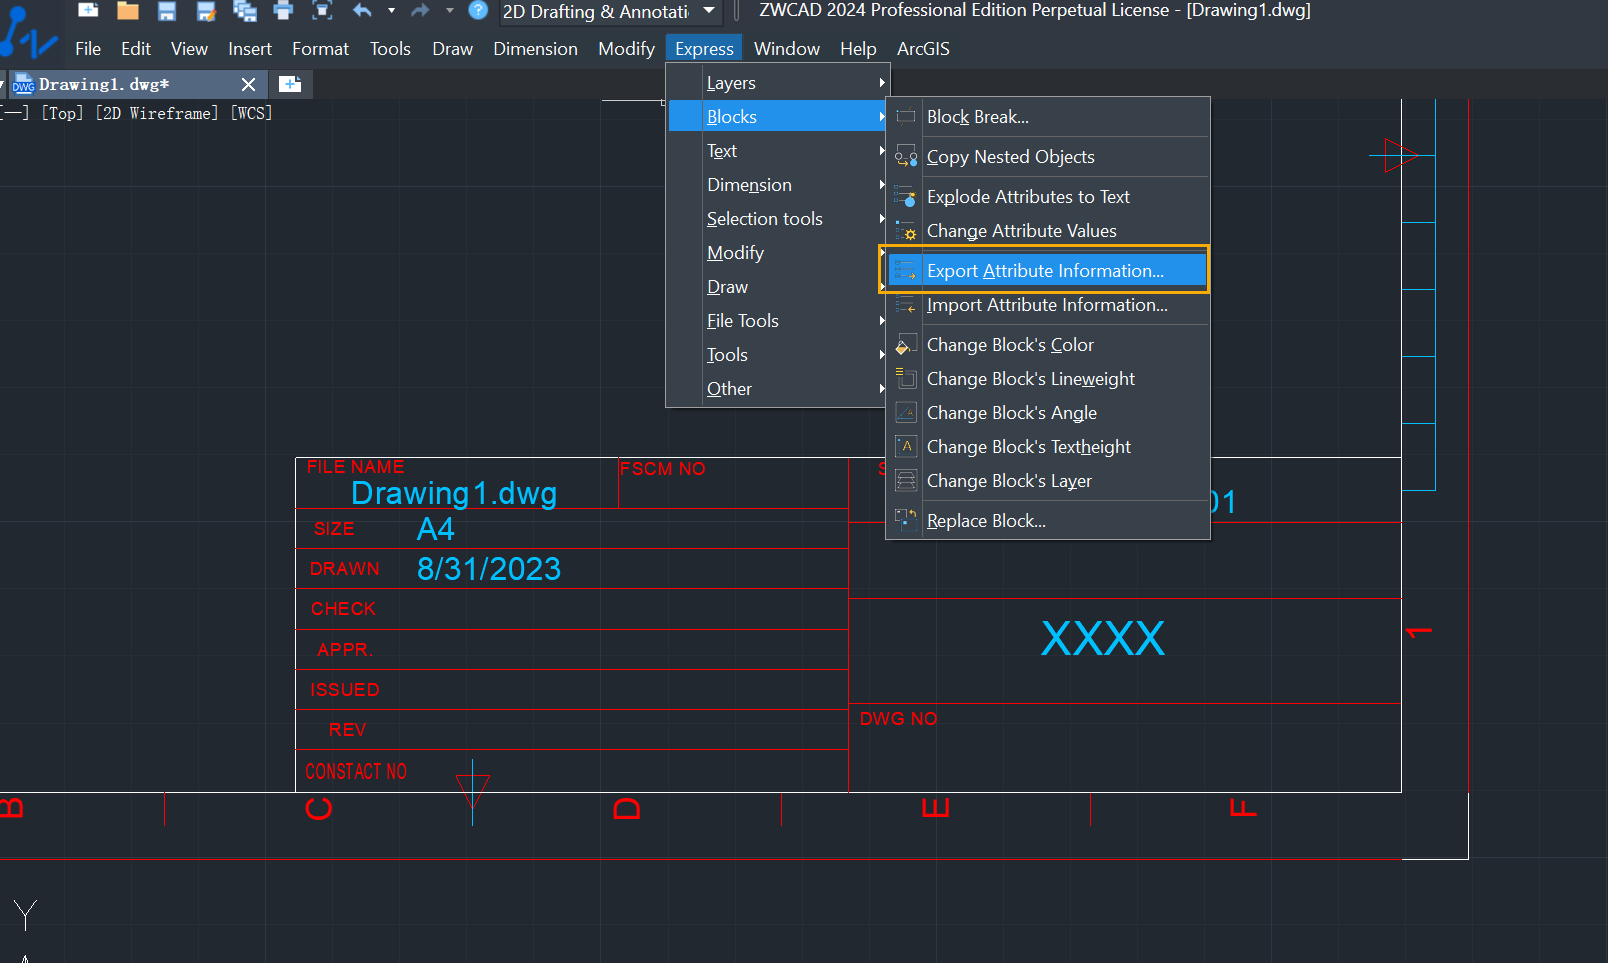Choose Explode Attributes to Text
1608x963 pixels.
coord(1048,197)
